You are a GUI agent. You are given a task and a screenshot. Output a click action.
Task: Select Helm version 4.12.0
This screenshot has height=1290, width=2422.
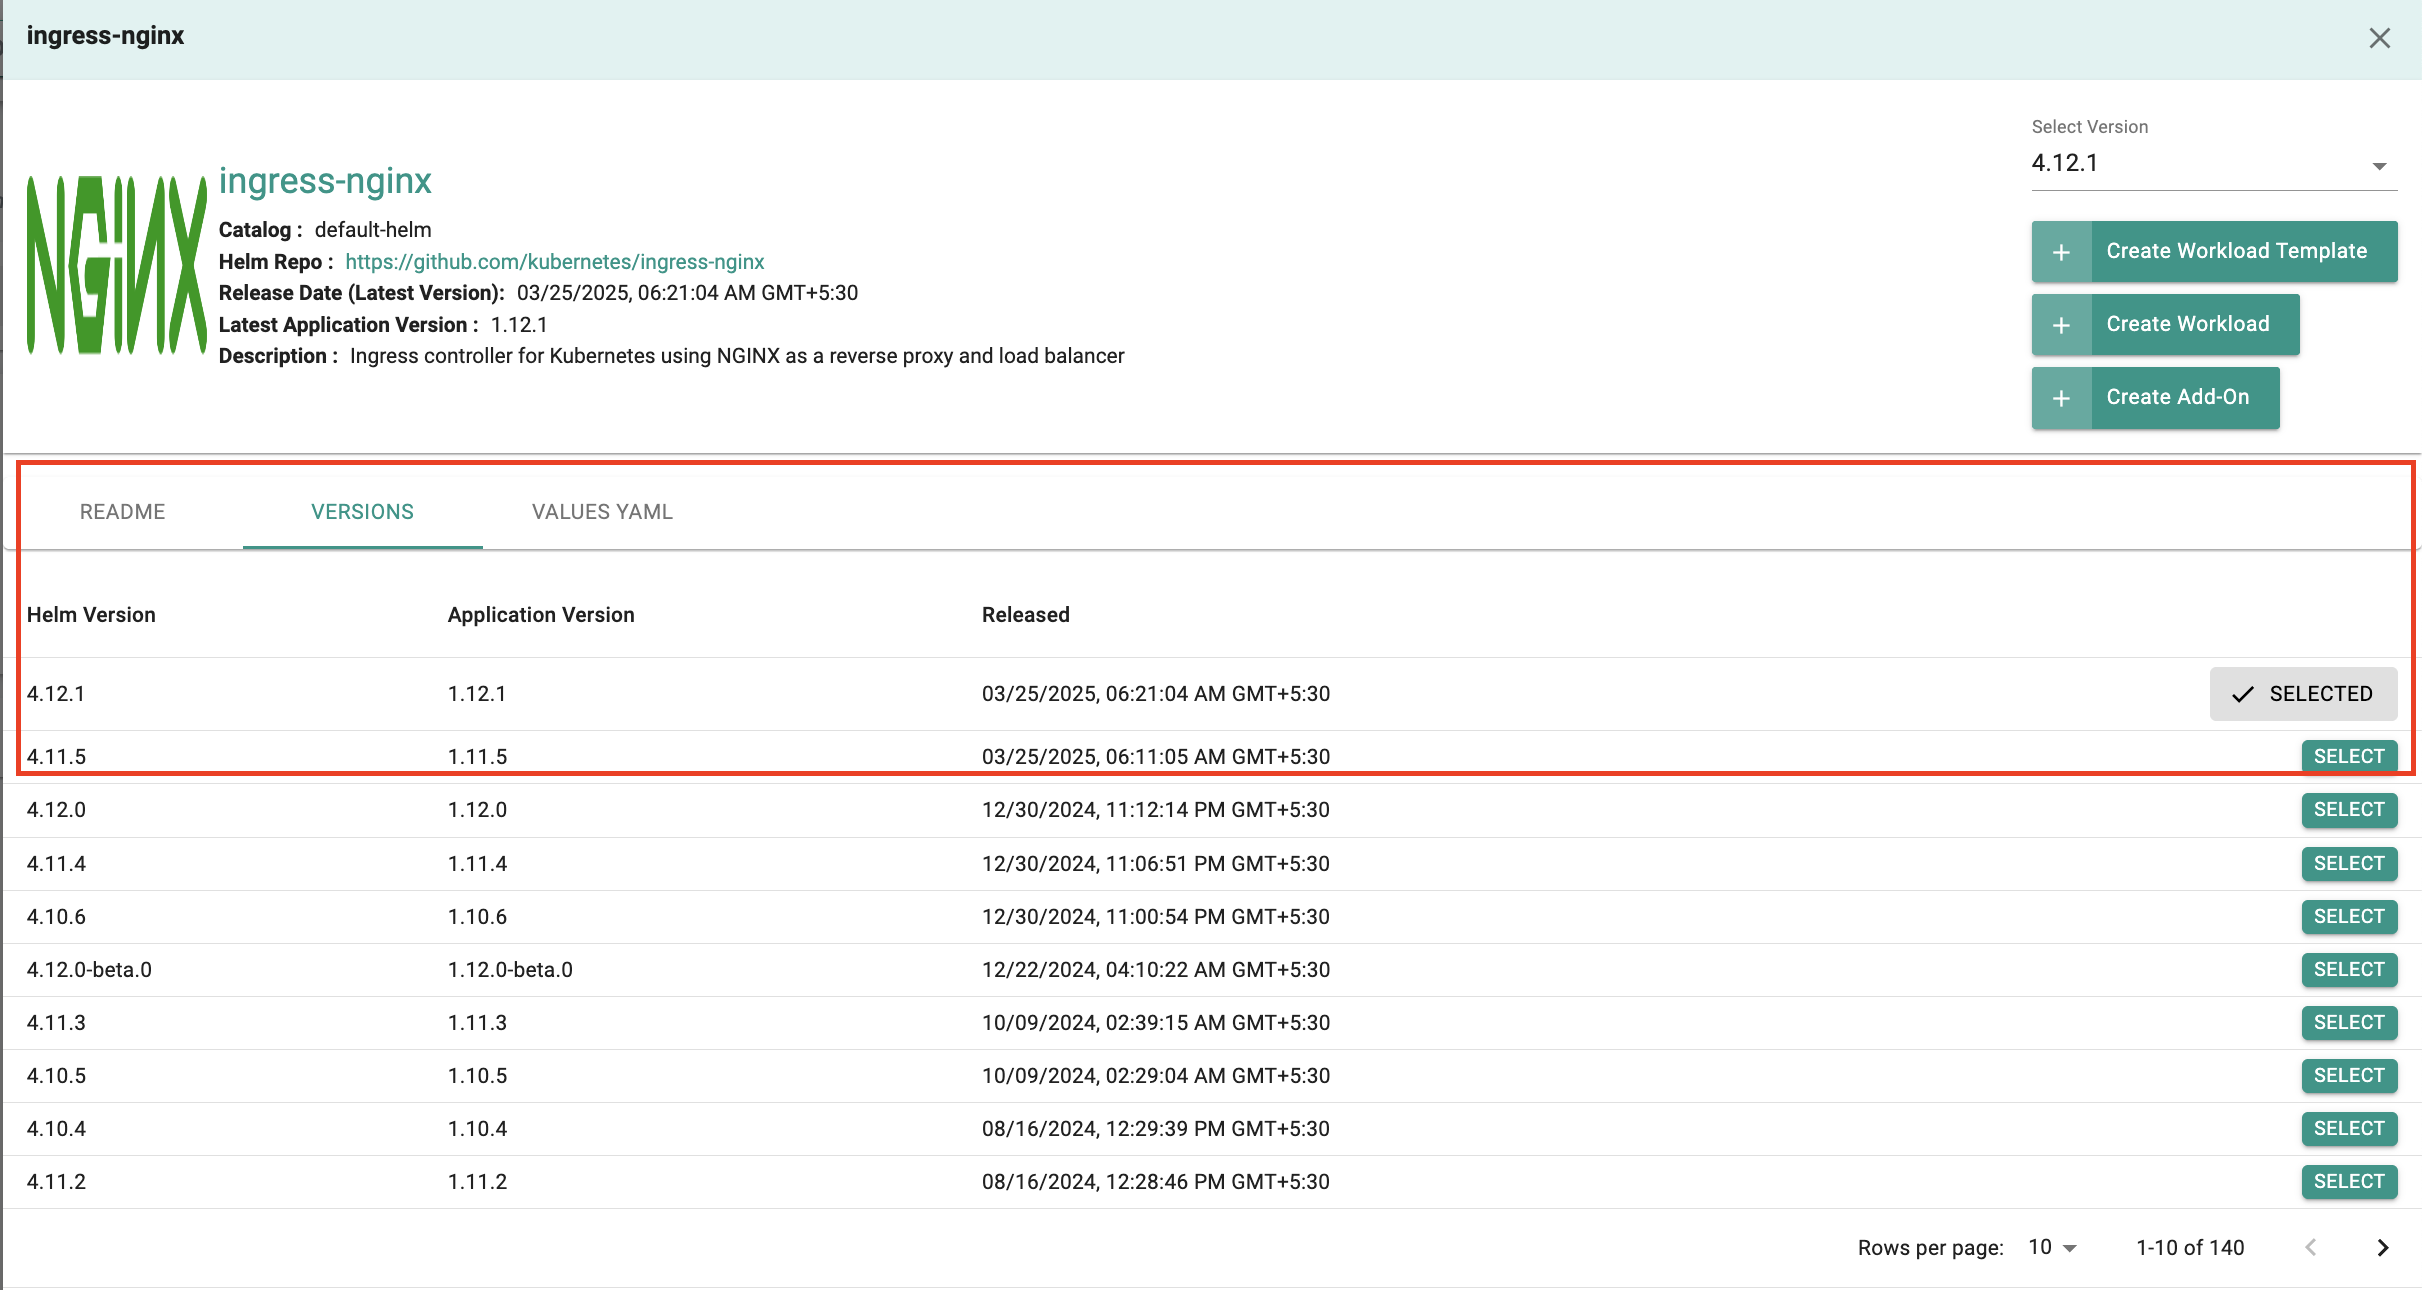click(2349, 810)
